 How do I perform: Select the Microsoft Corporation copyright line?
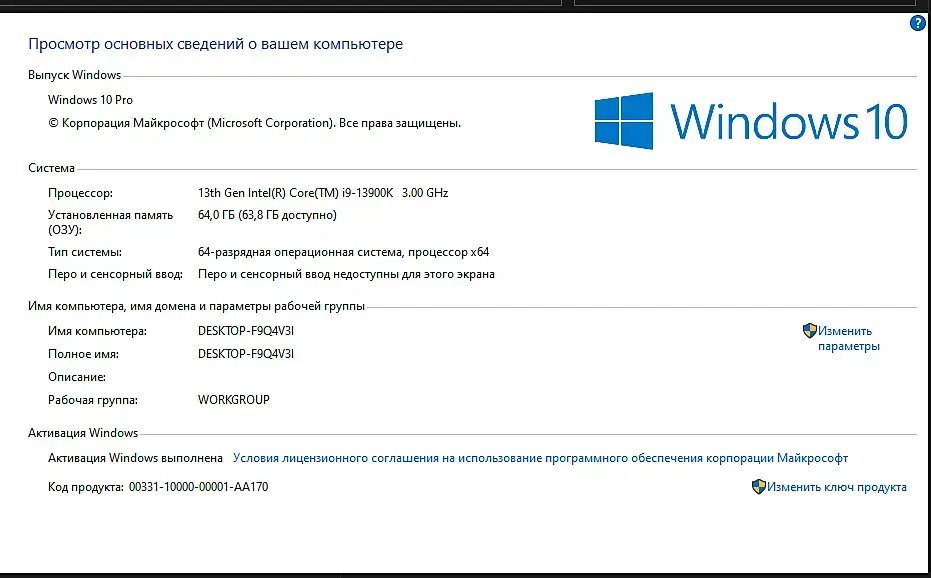tap(254, 123)
